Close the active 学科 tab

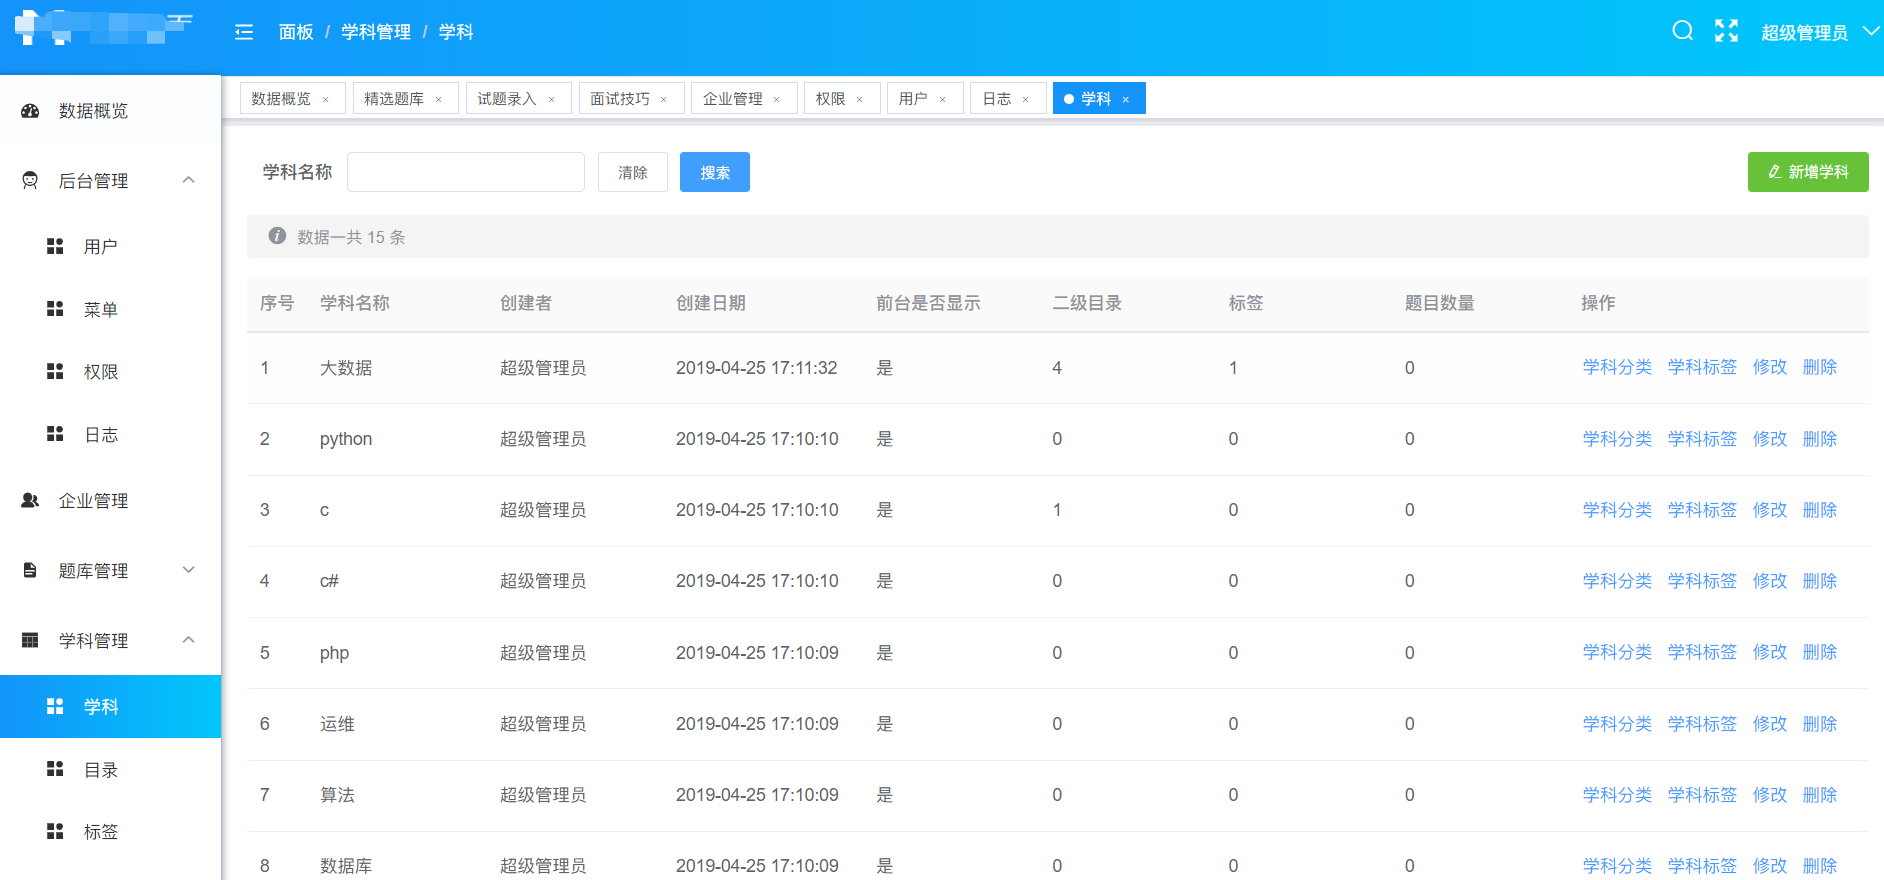pyautogui.click(x=1126, y=99)
